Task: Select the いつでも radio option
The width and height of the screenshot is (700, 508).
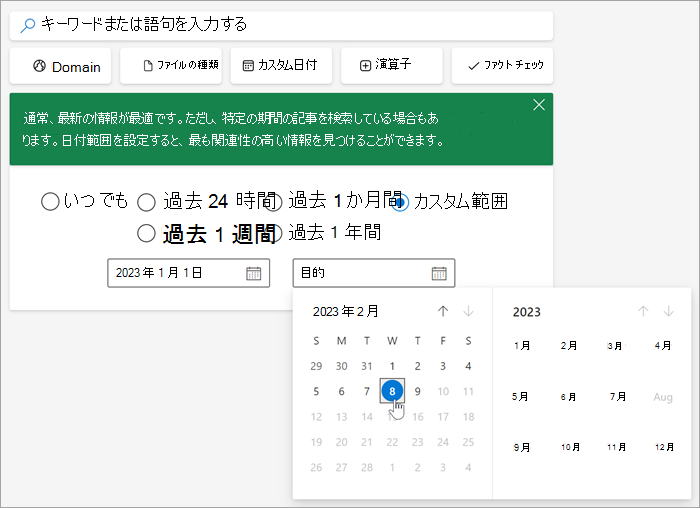Action: [50, 201]
